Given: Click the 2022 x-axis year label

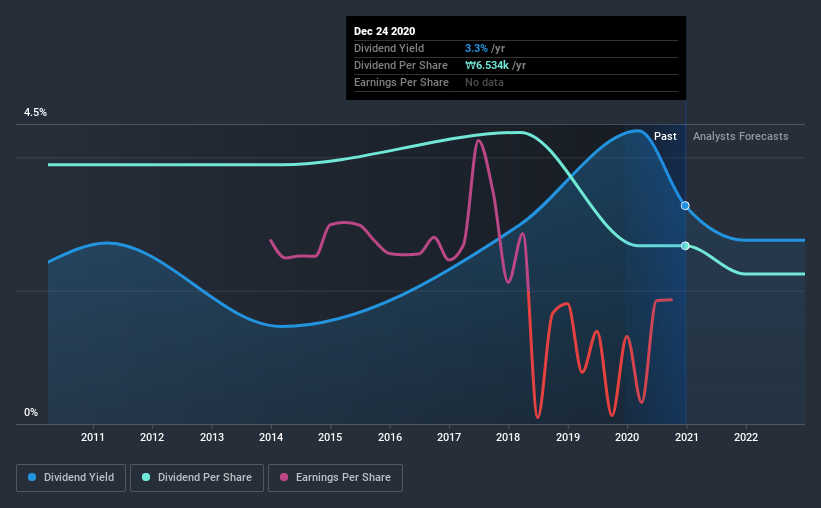Looking at the screenshot, I should click(x=746, y=437).
